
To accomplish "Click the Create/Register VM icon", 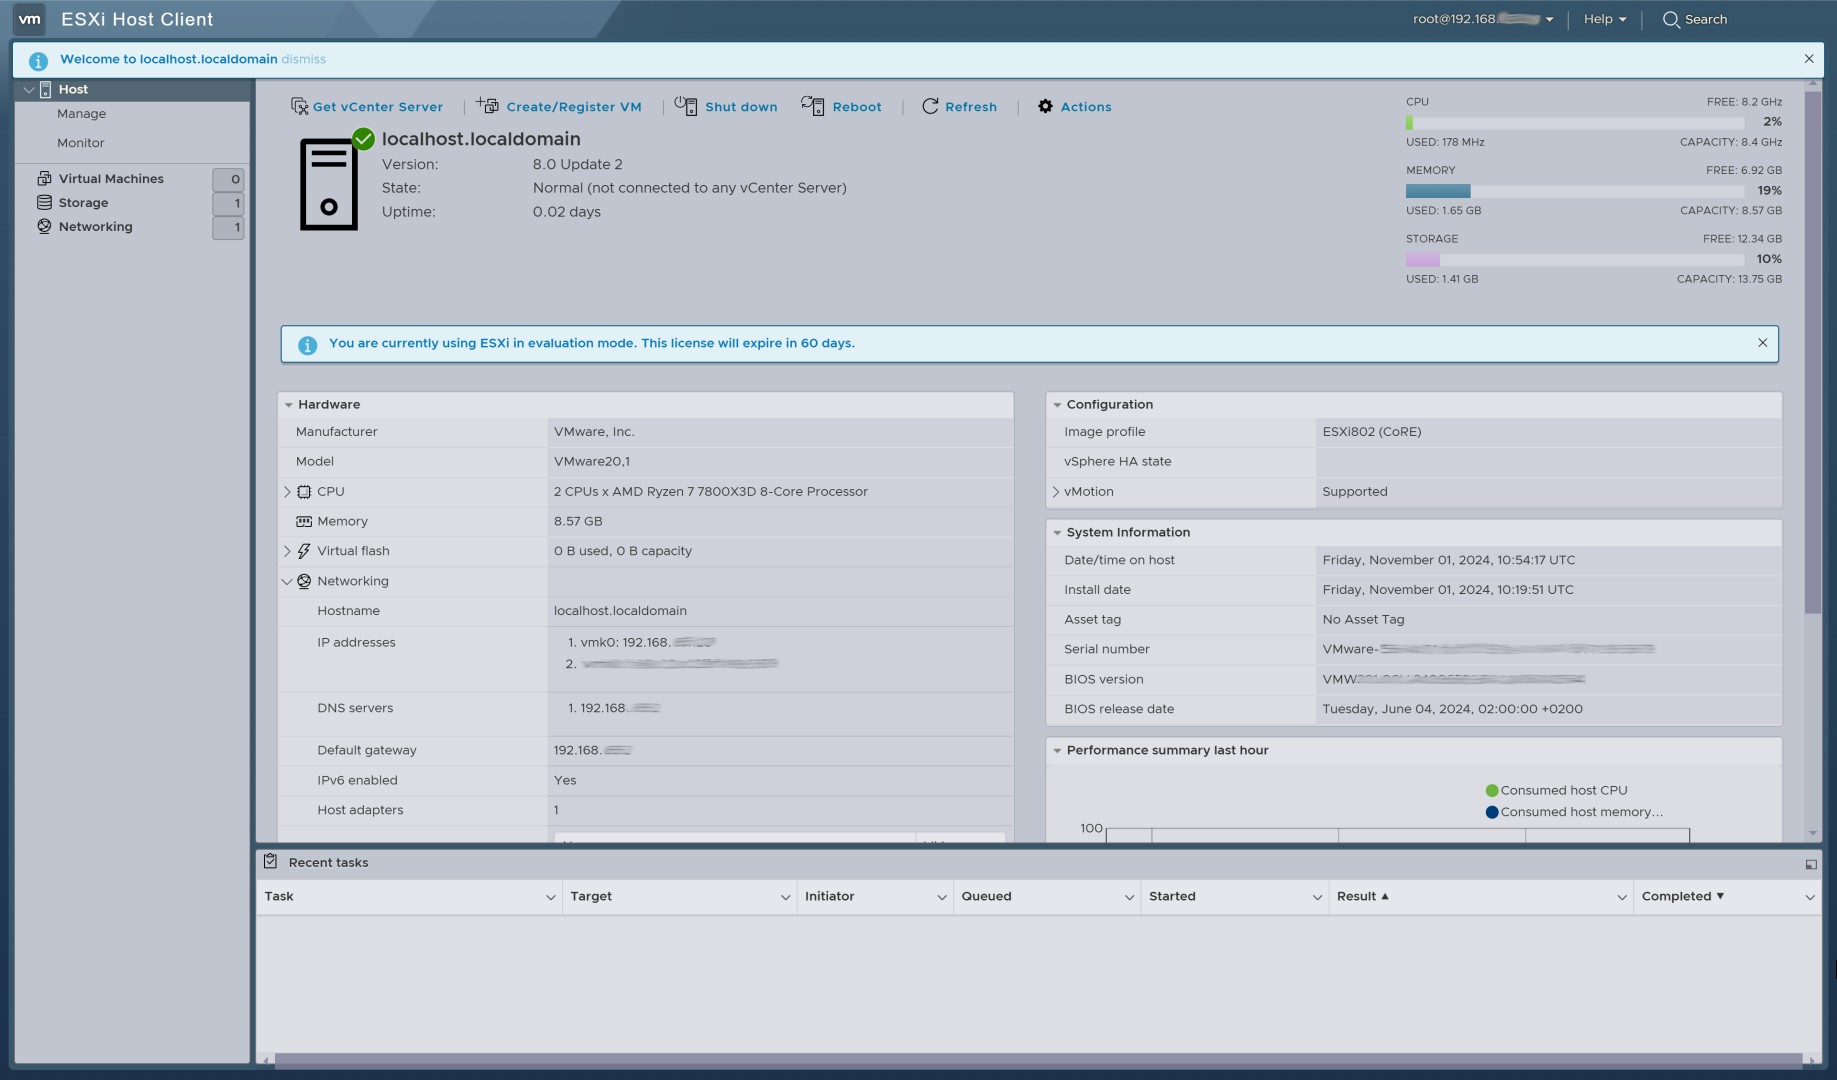I will [x=488, y=105].
